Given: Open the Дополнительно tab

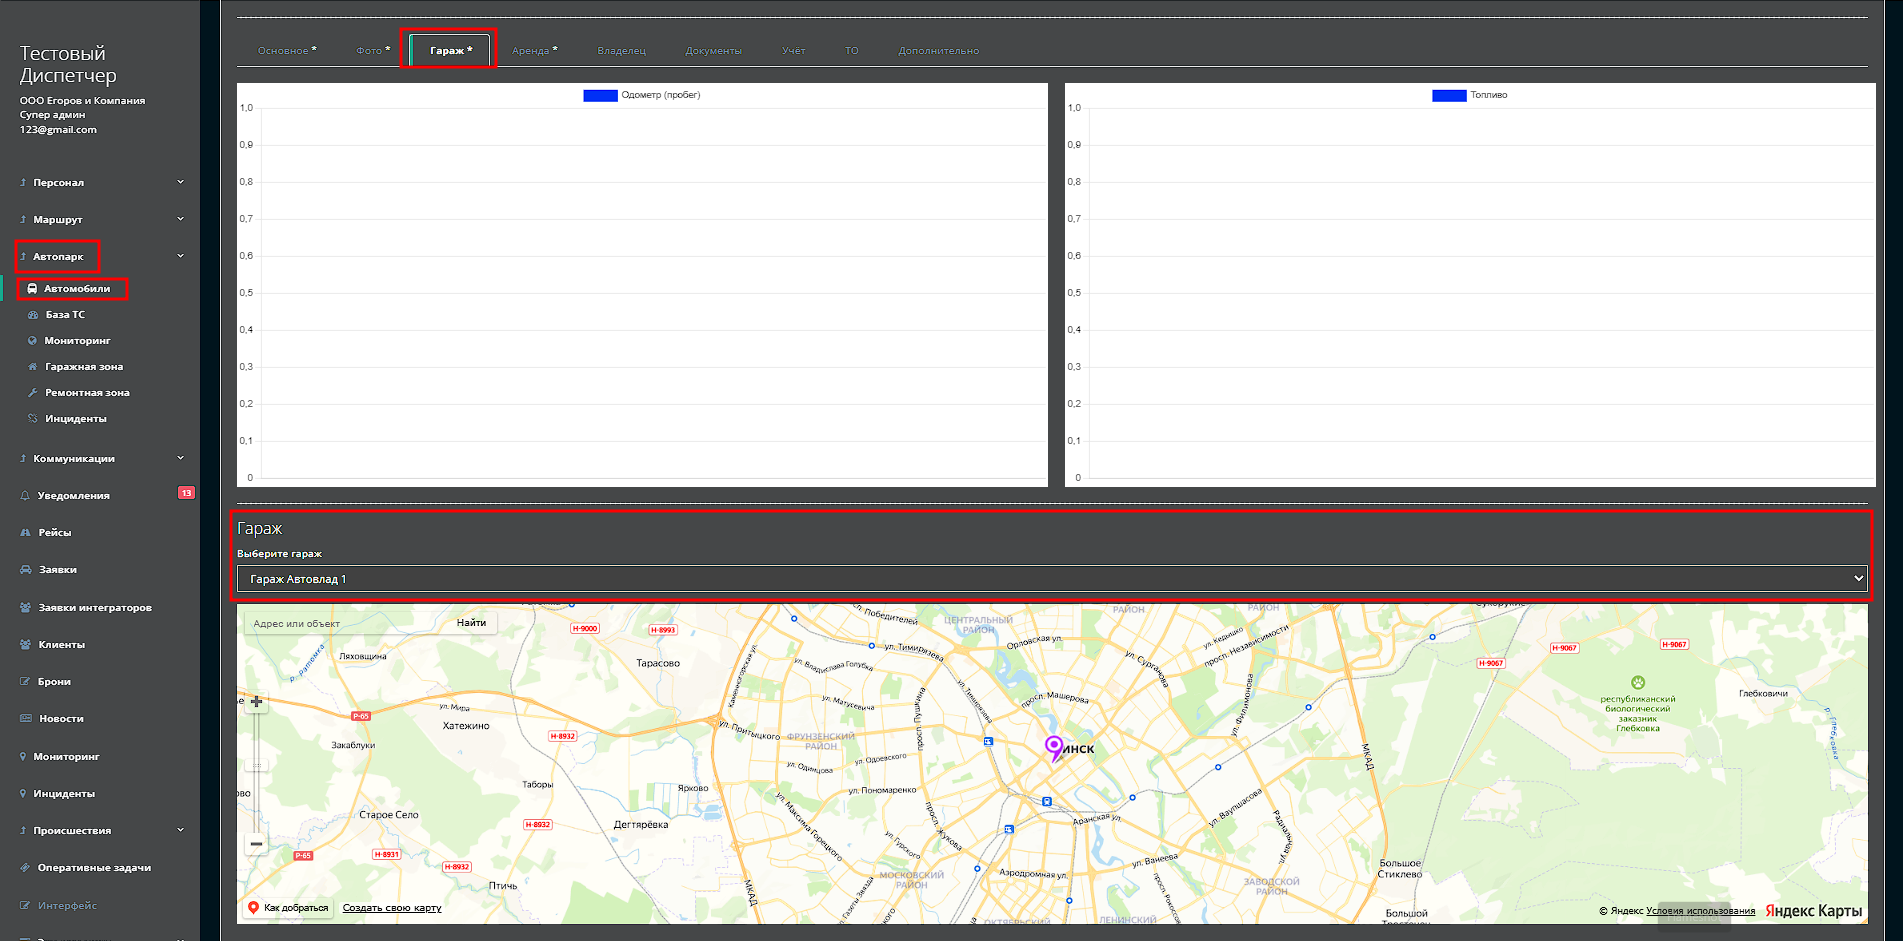Looking at the screenshot, I should (x=939, y=51).
